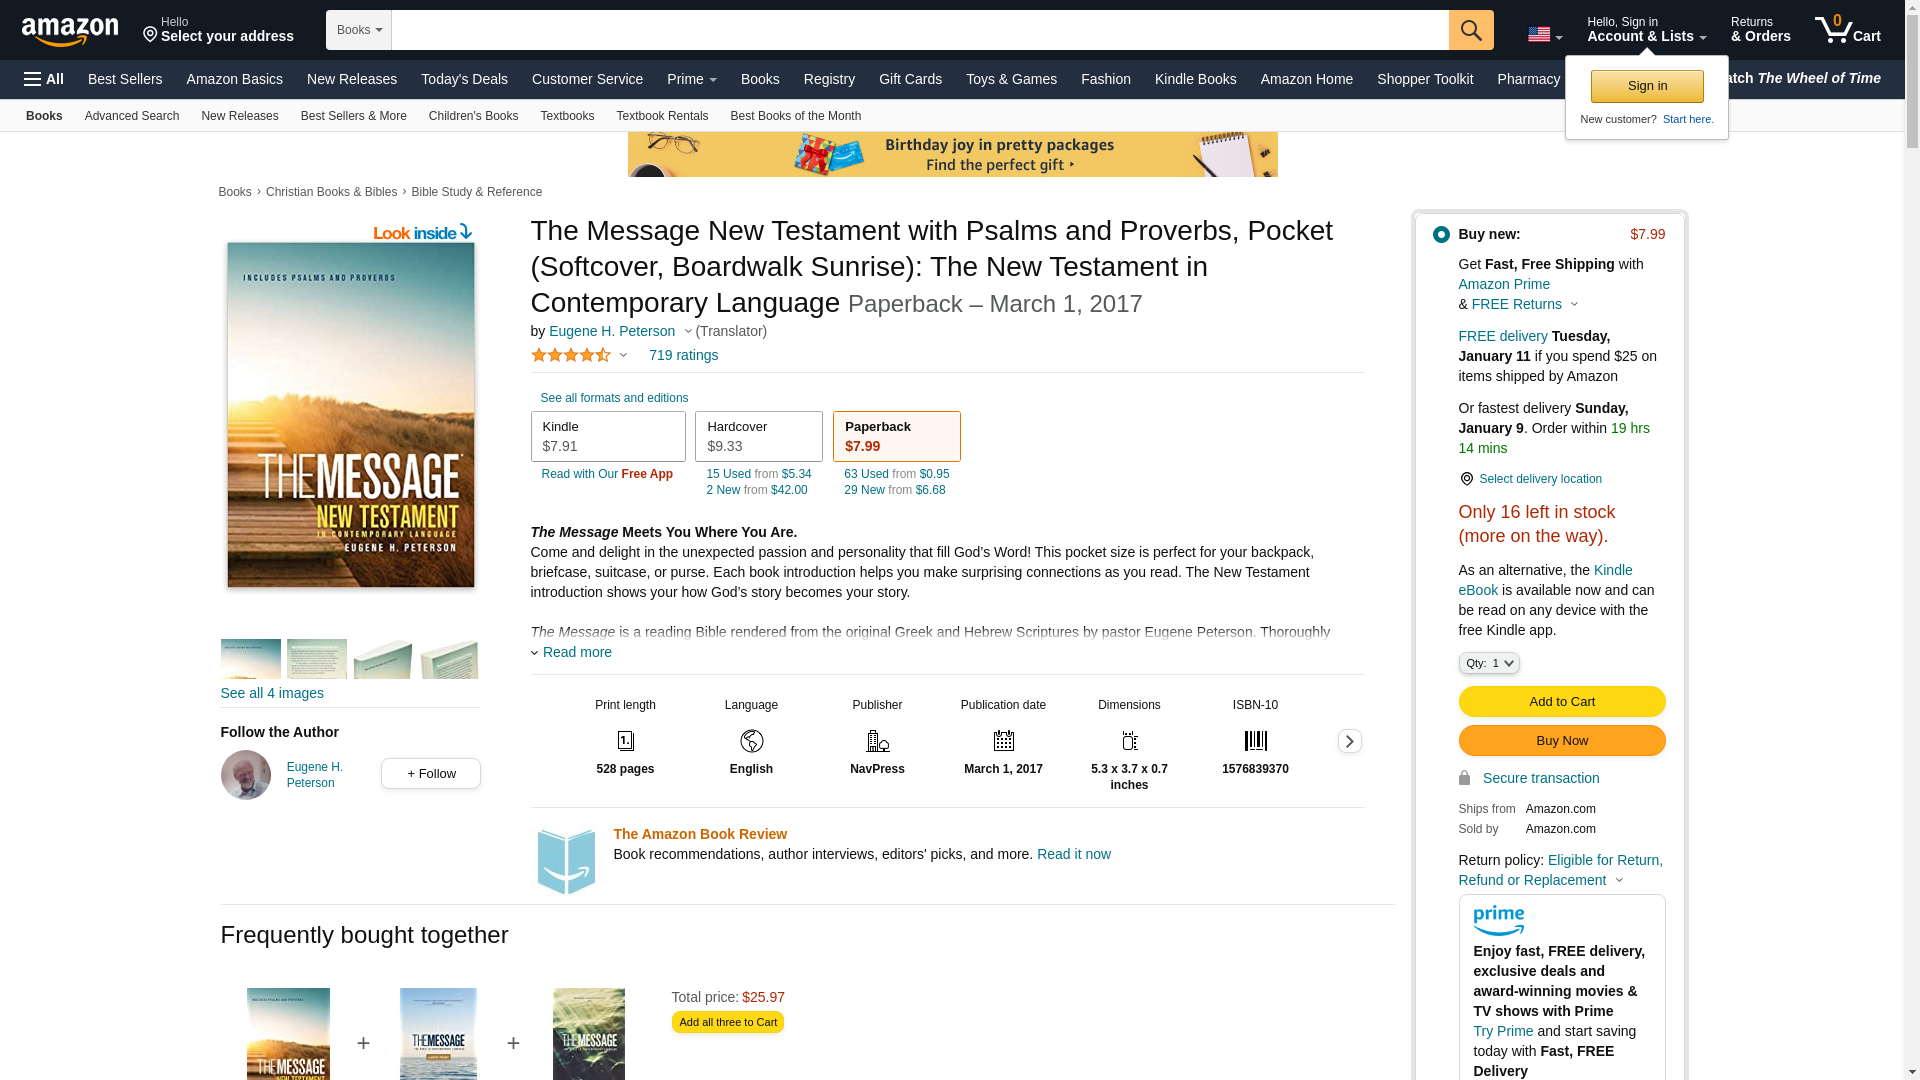Screen dimensions: 1920x1080
Task: Select the Paperback format option
Action: pyautogui.click(x=896, y=437)
